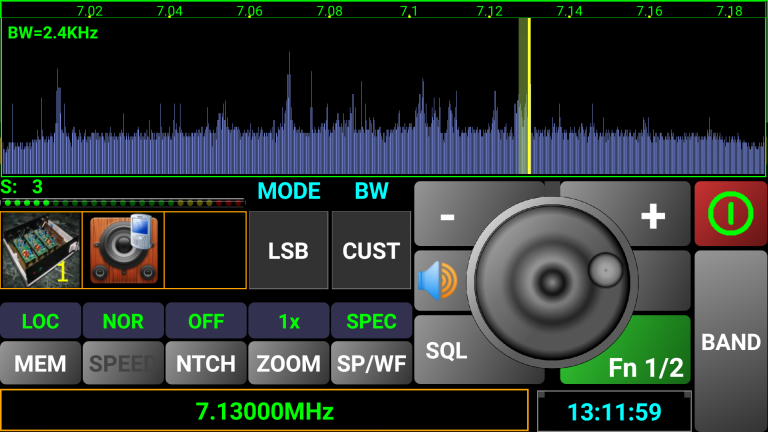Click the plus tuning button

653,216
